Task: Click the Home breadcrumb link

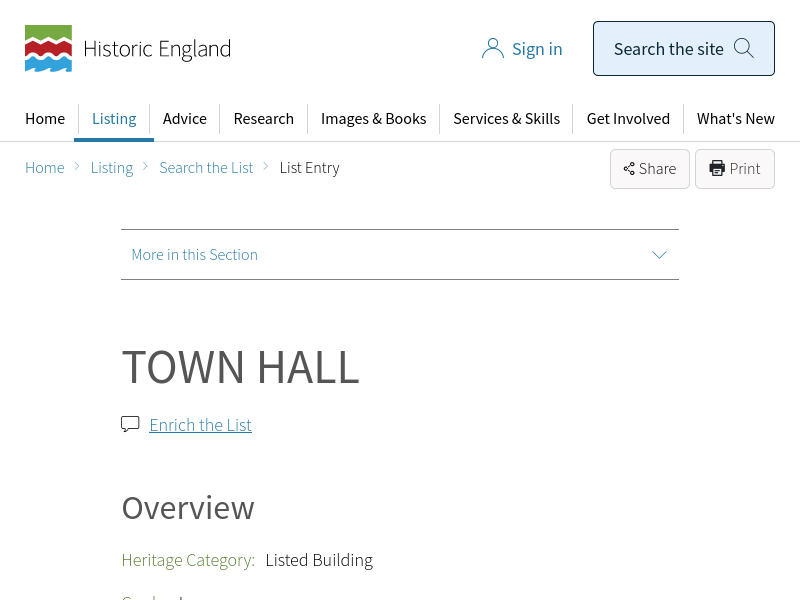Action: 45,168
